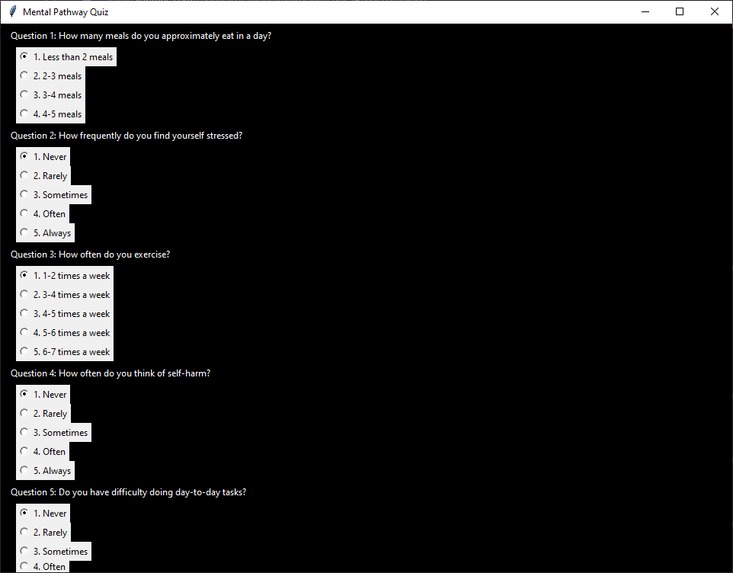Choose '6-7 times a week' exercise option
733x573 pixels.
(x=65, y=352)
